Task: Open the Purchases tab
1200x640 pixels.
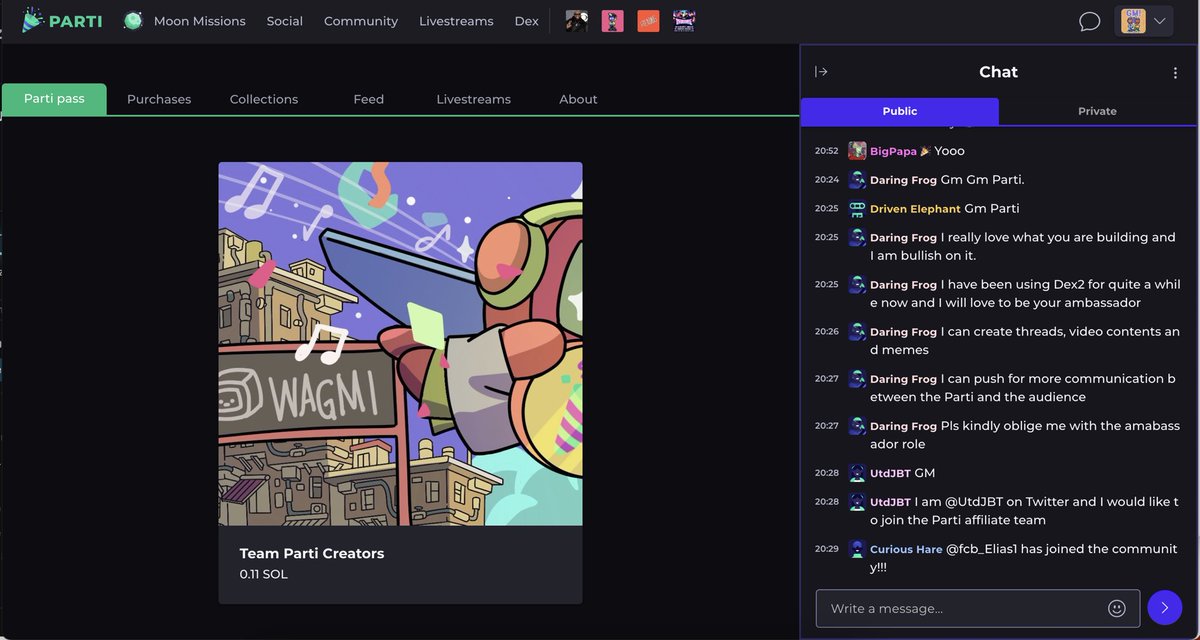Action: click(x=159, y=99)
